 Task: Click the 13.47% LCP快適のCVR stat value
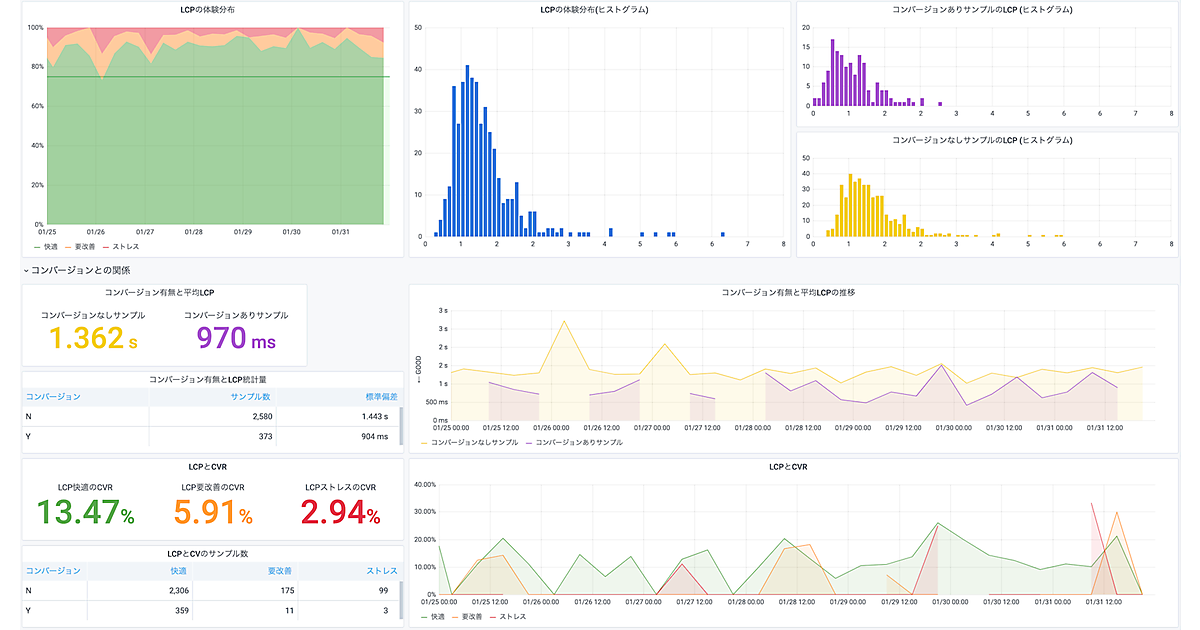[85, 513]
